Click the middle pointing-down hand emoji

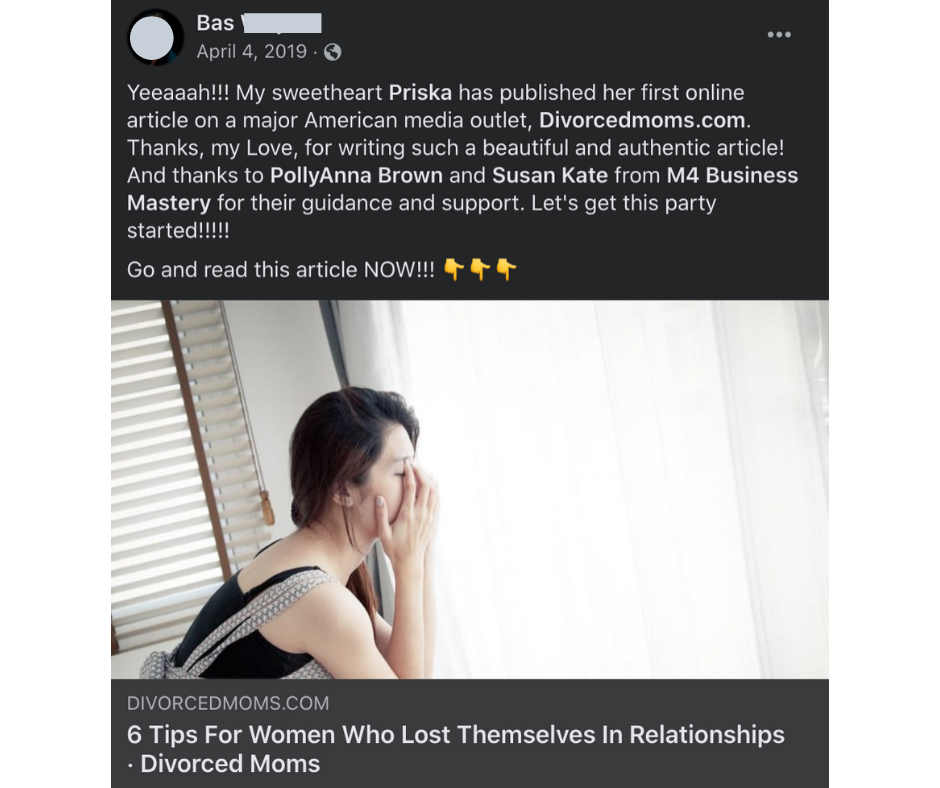[x=480, y=269]
